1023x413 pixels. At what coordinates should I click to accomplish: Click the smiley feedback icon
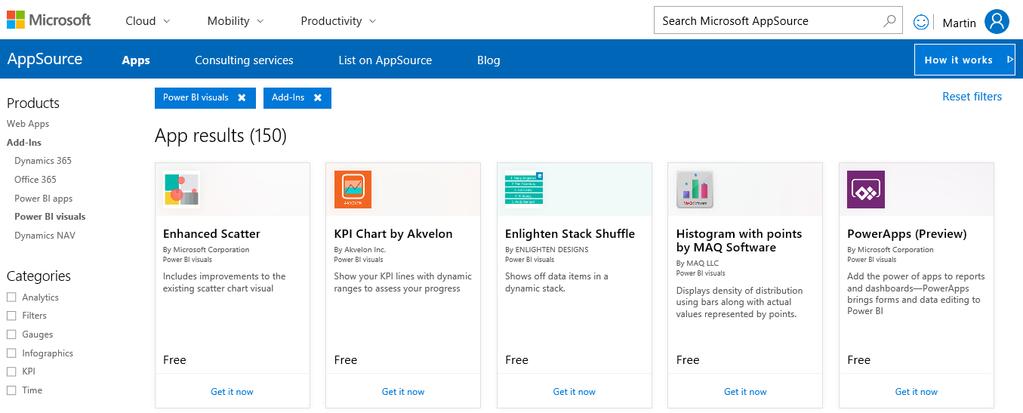tap(921, 22)
